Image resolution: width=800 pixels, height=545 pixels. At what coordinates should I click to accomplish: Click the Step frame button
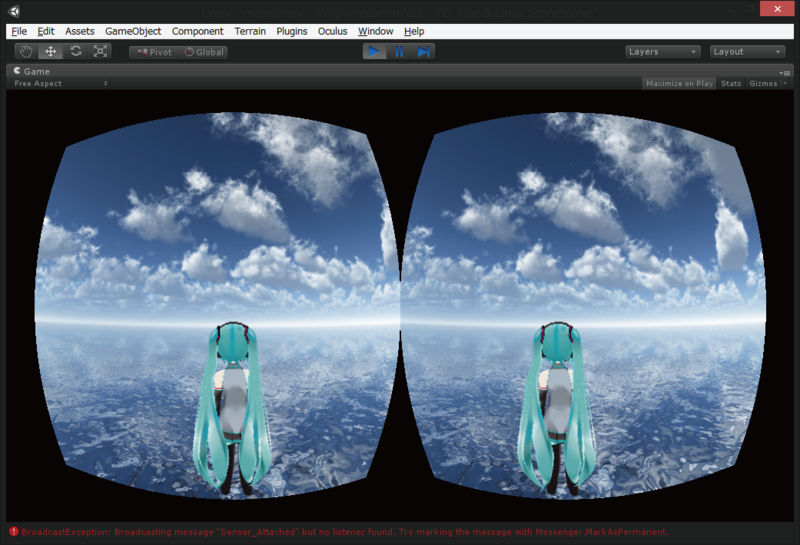click(423, 52)
